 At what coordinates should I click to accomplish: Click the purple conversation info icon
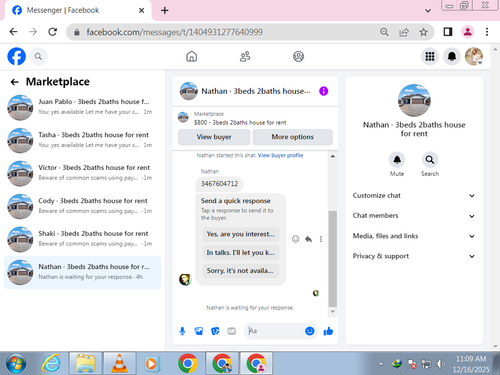[x=323, y=91]
